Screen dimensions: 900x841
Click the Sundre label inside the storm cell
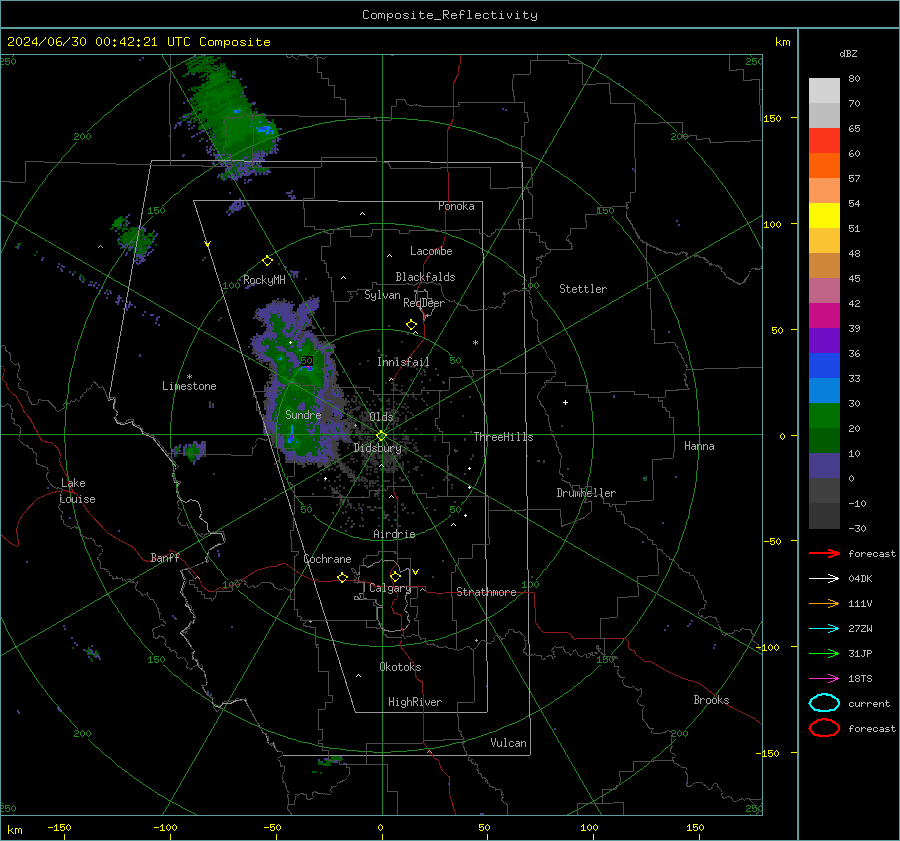[303, 415]
